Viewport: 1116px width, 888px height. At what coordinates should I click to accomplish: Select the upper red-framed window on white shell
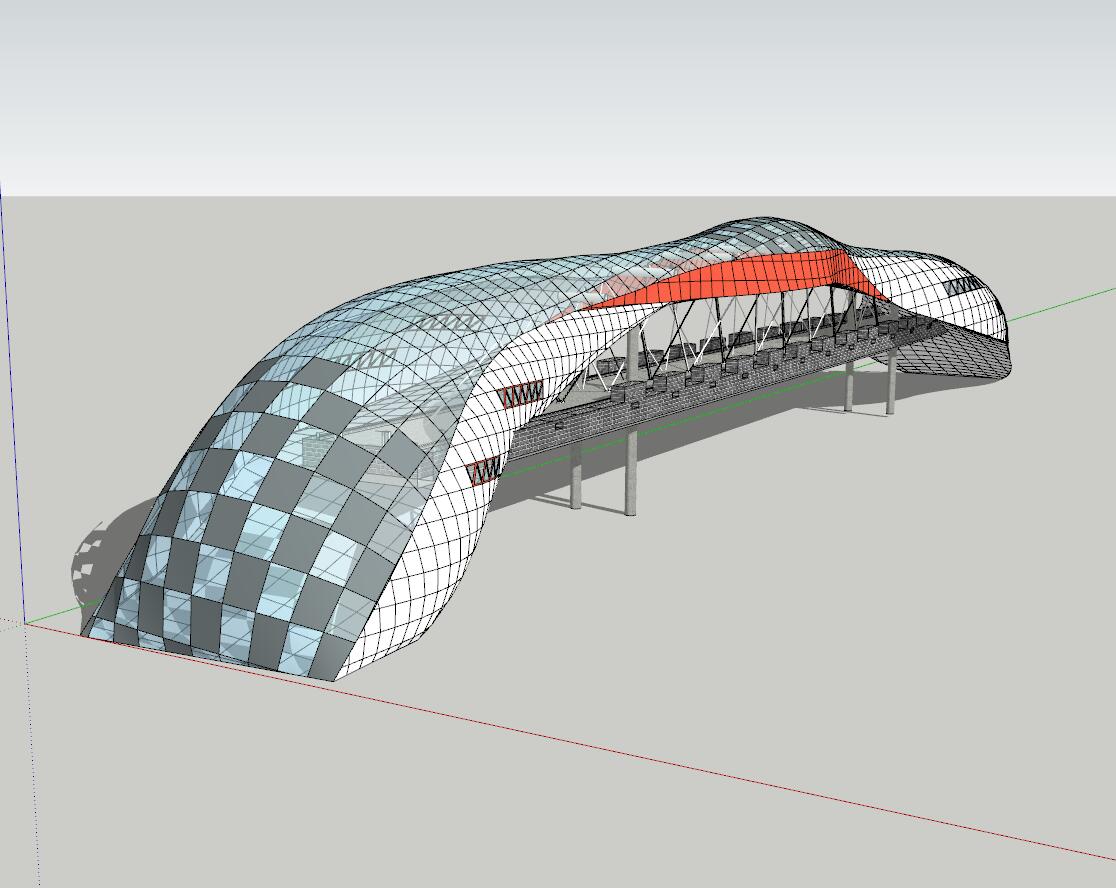tap(520, 394)
